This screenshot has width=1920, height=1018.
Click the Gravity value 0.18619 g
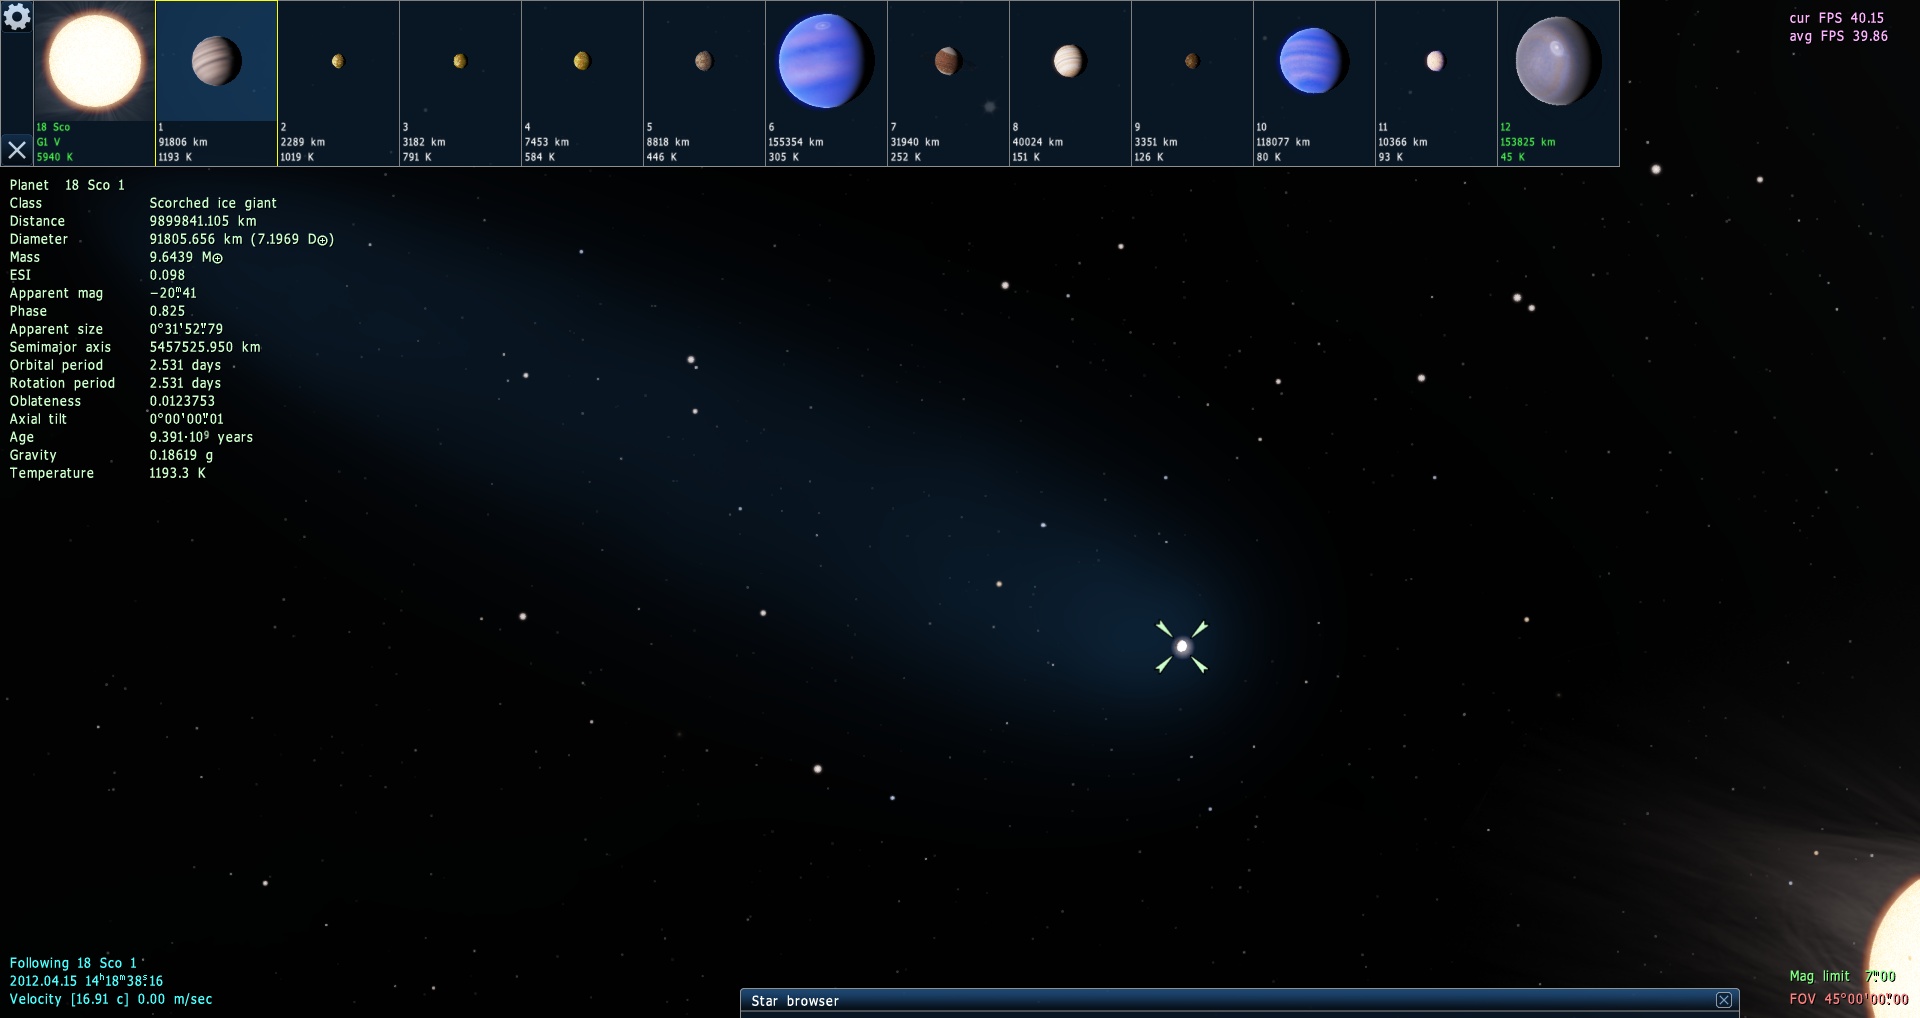(181, 455)
